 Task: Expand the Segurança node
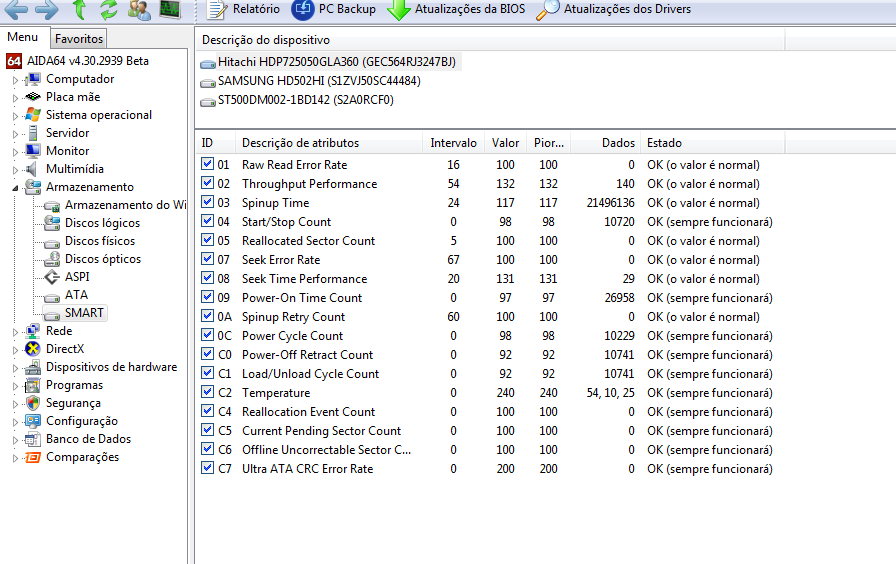pos(15,404)
